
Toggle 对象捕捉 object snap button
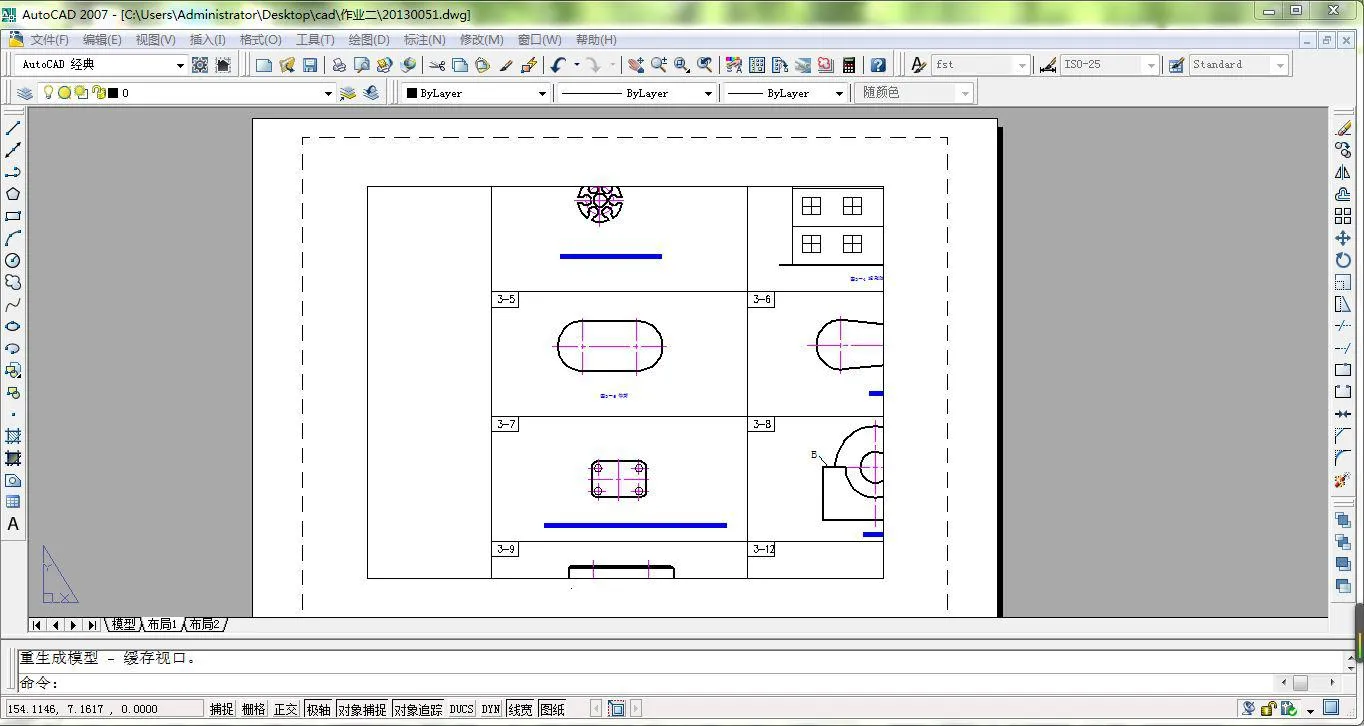click(x=361, y=709)
